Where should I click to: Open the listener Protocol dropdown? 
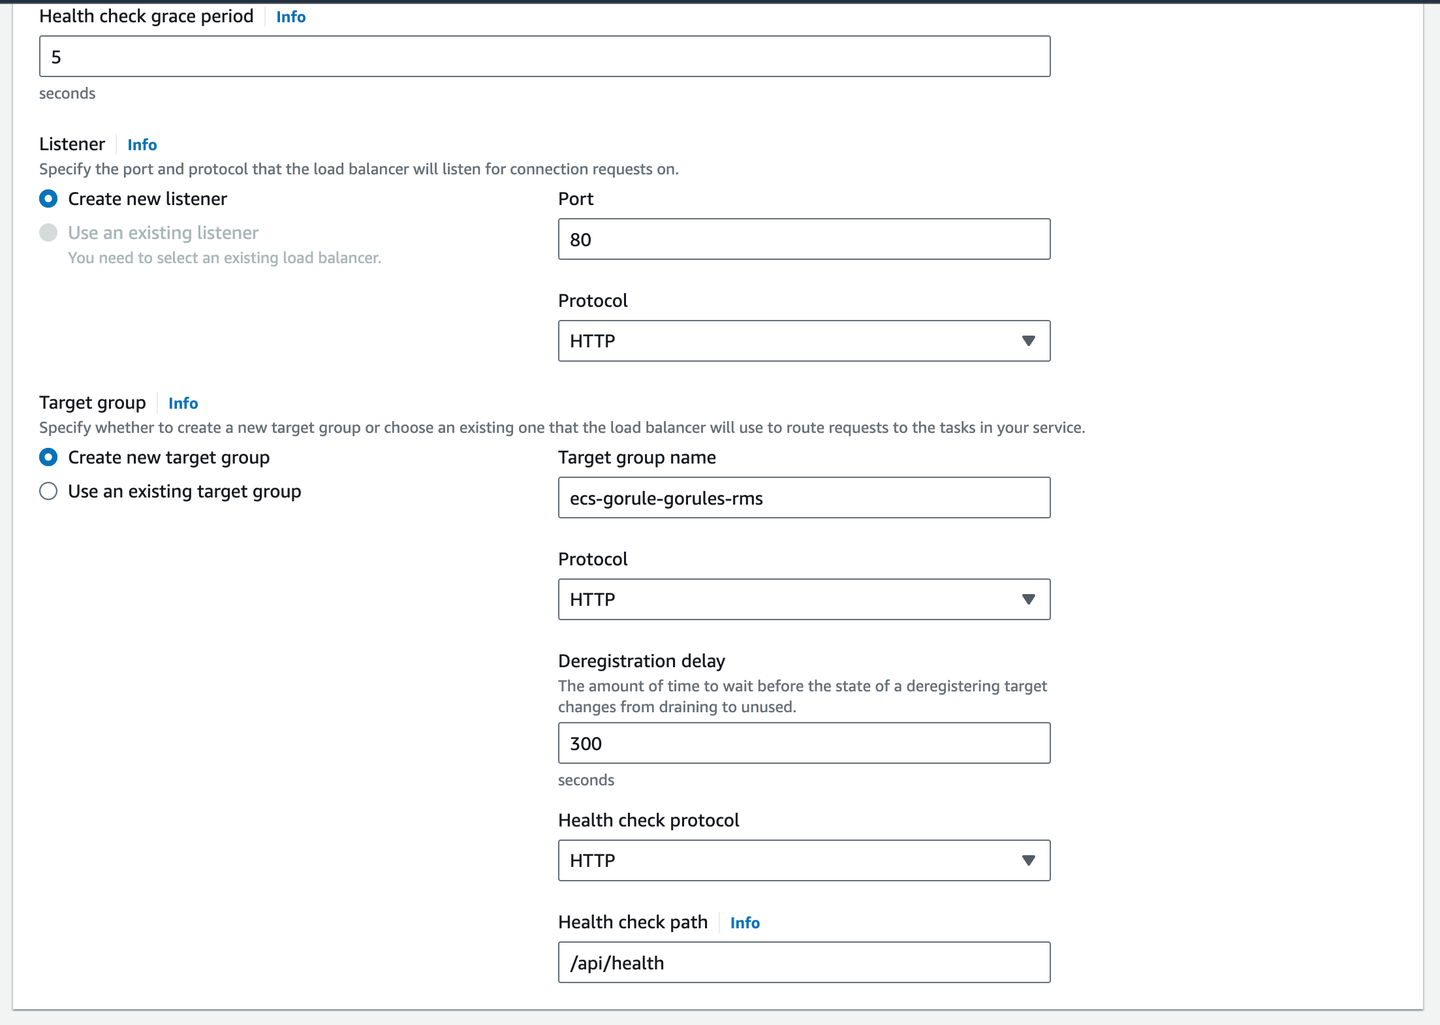[x=804, y=340]
